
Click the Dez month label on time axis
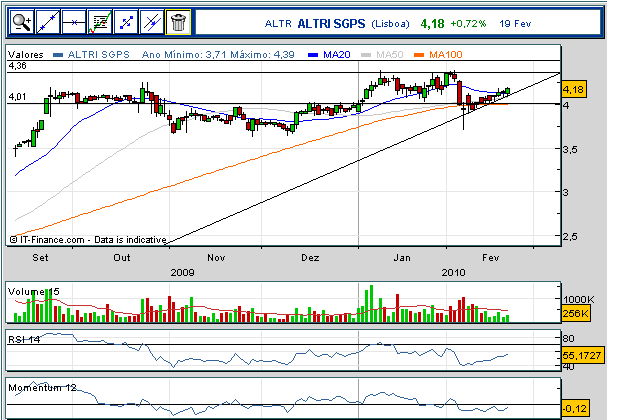tap(310, 258)
